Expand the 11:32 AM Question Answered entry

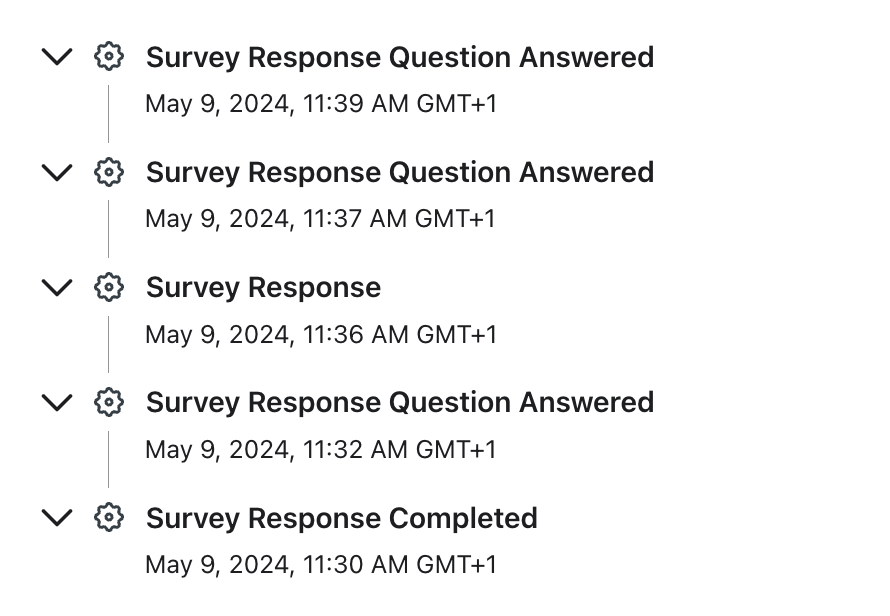pyautogui.click(x=57, y=403)
